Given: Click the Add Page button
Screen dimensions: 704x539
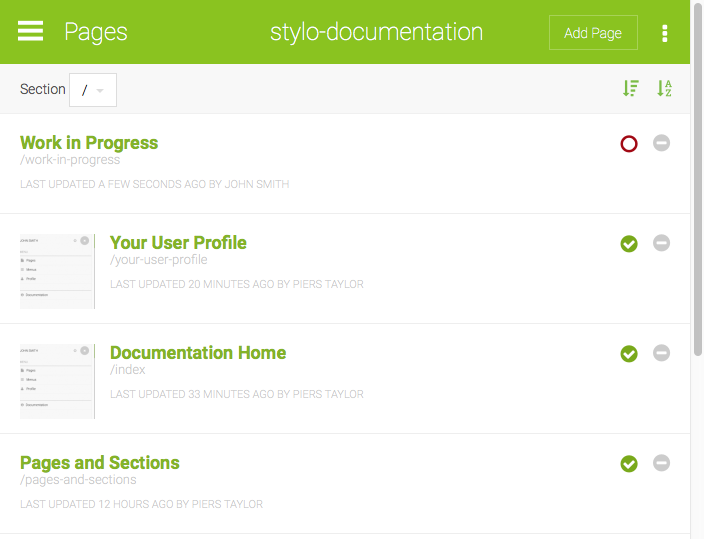Looking at the screenshot, I should pyautogui.click(x=593, y=33).
